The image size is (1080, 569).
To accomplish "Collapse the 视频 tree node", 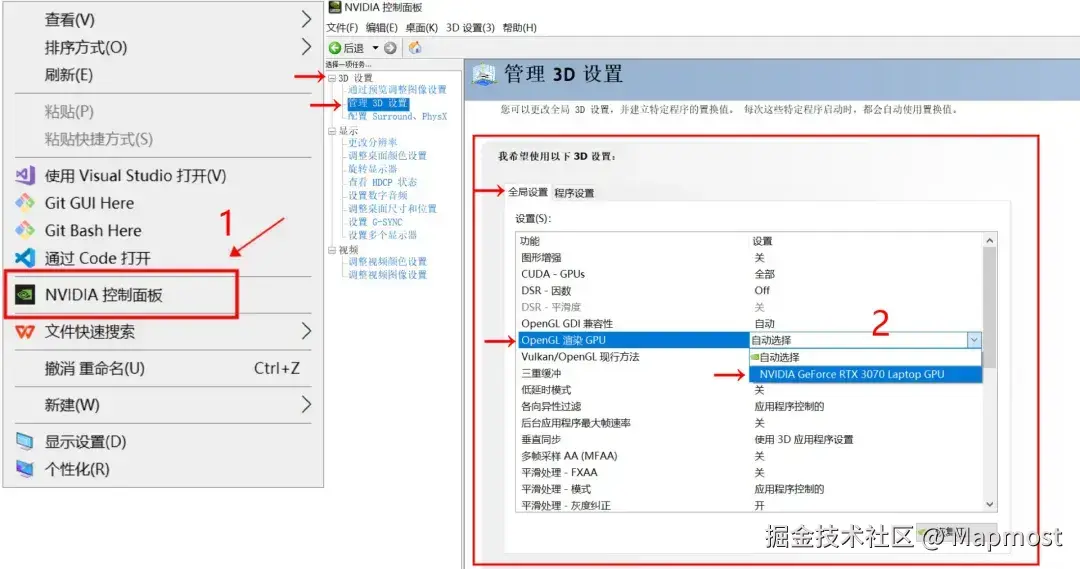I will tap(331, 250).
